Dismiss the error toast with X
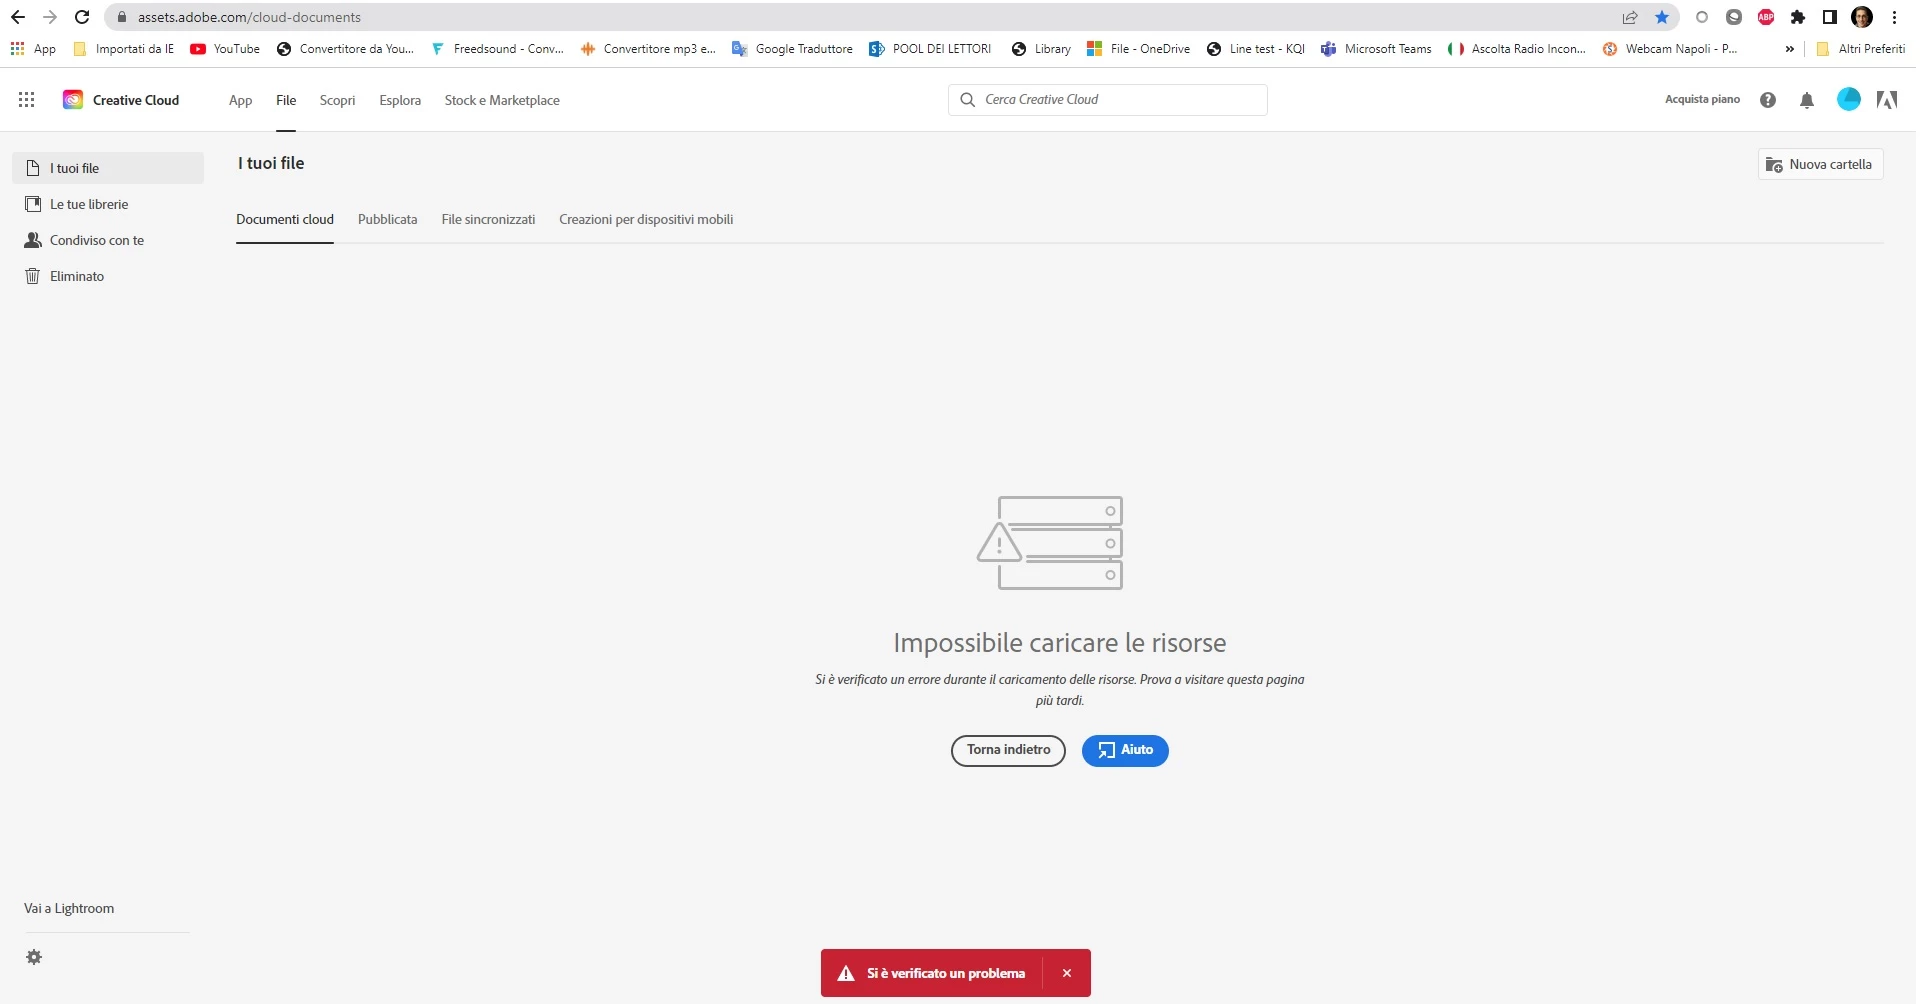Image resolution: width=1920 pixels, height=1004 pixels. 1067,973
